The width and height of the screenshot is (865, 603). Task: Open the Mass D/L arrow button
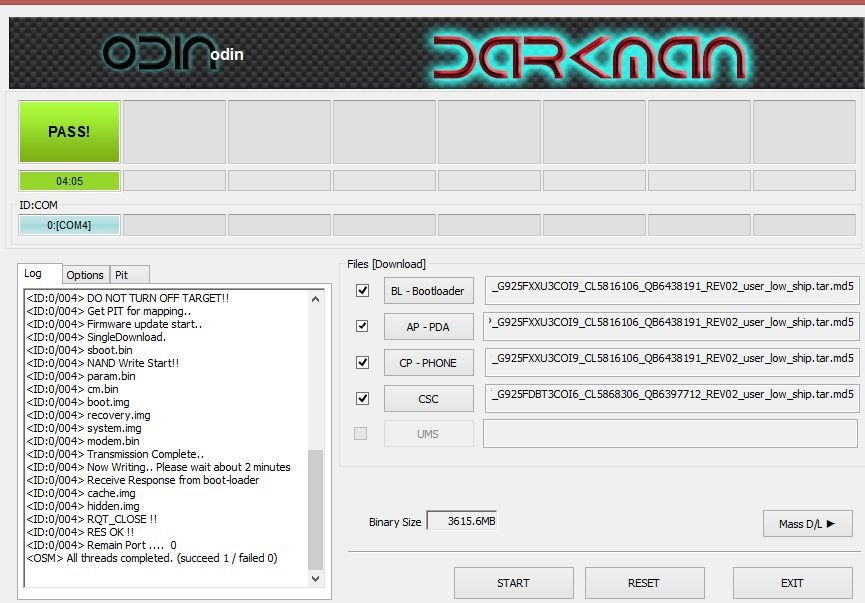808,524
